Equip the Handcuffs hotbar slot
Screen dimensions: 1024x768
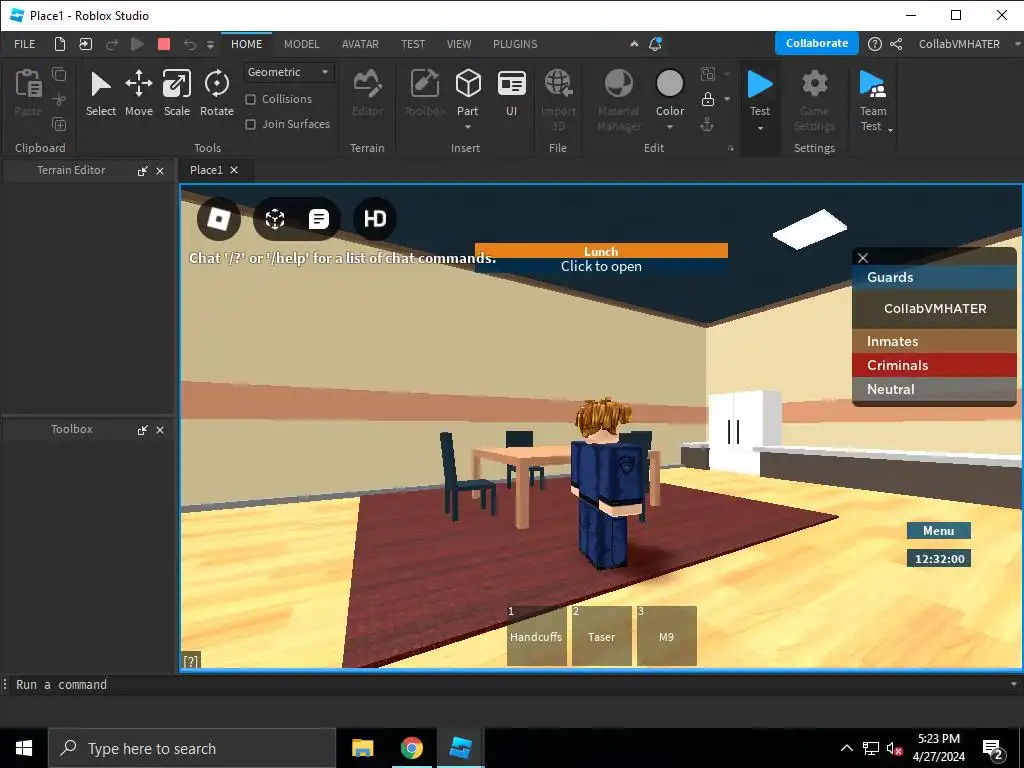click(536, 636)
